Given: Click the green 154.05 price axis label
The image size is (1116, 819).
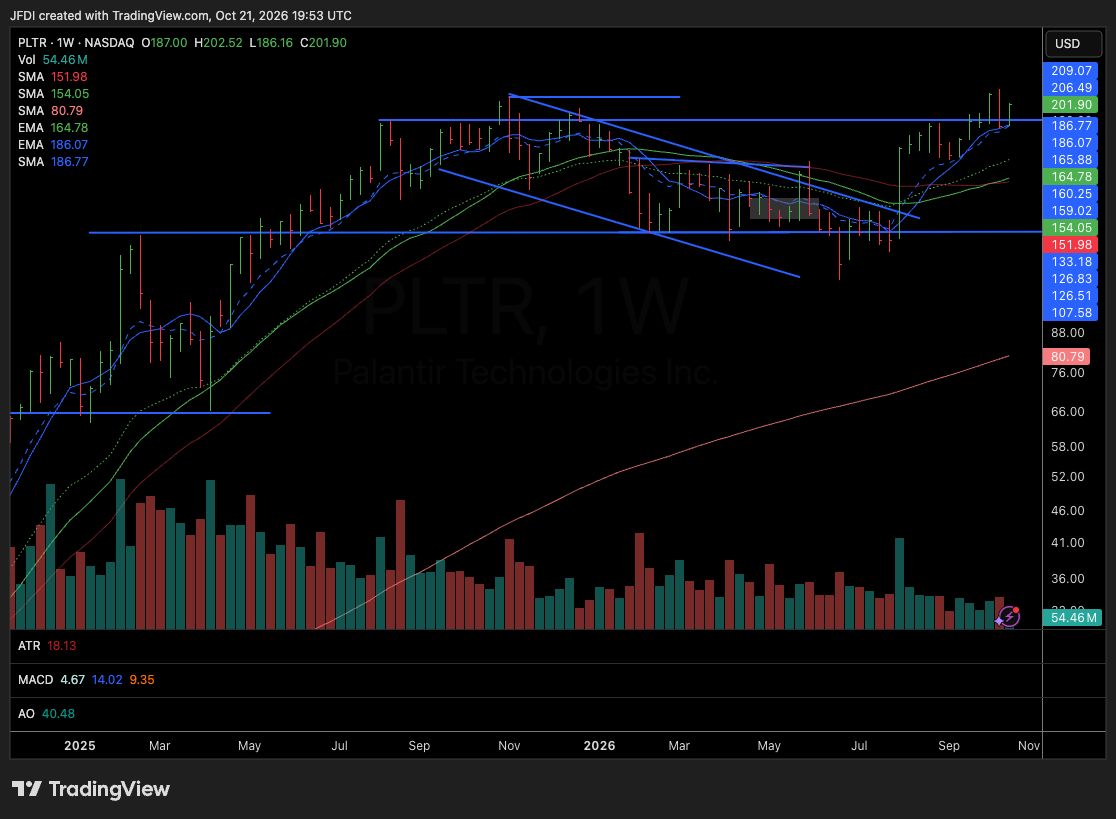Looking at the screenshot, I should point(1070,228).
